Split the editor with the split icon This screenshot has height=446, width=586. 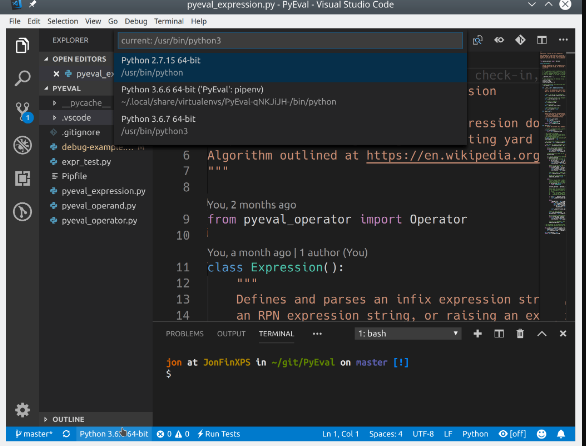(x=542, y=40)
